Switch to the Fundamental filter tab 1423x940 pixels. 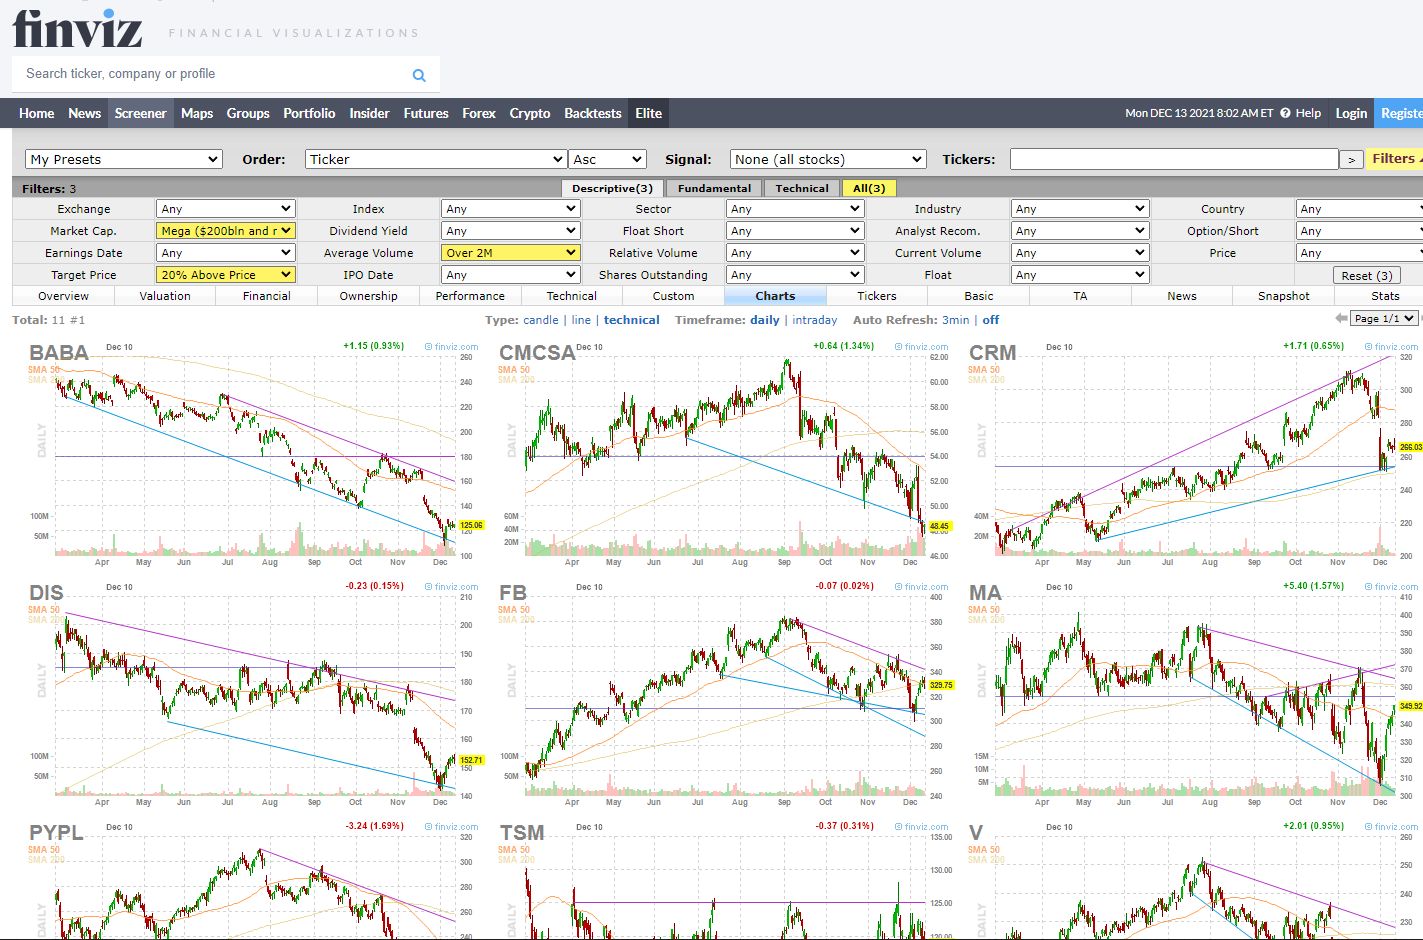[714, 188]
